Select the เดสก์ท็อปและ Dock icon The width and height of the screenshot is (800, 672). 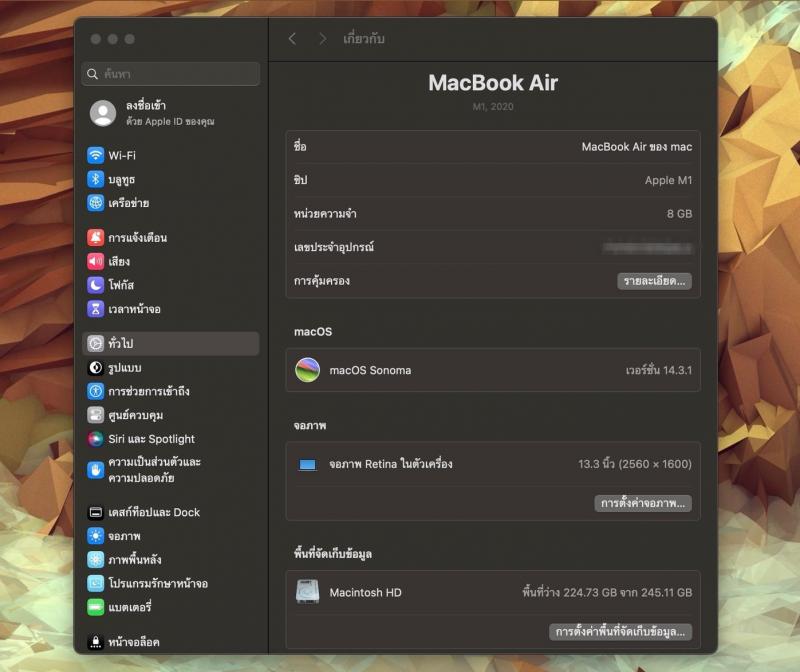point(95,512)
